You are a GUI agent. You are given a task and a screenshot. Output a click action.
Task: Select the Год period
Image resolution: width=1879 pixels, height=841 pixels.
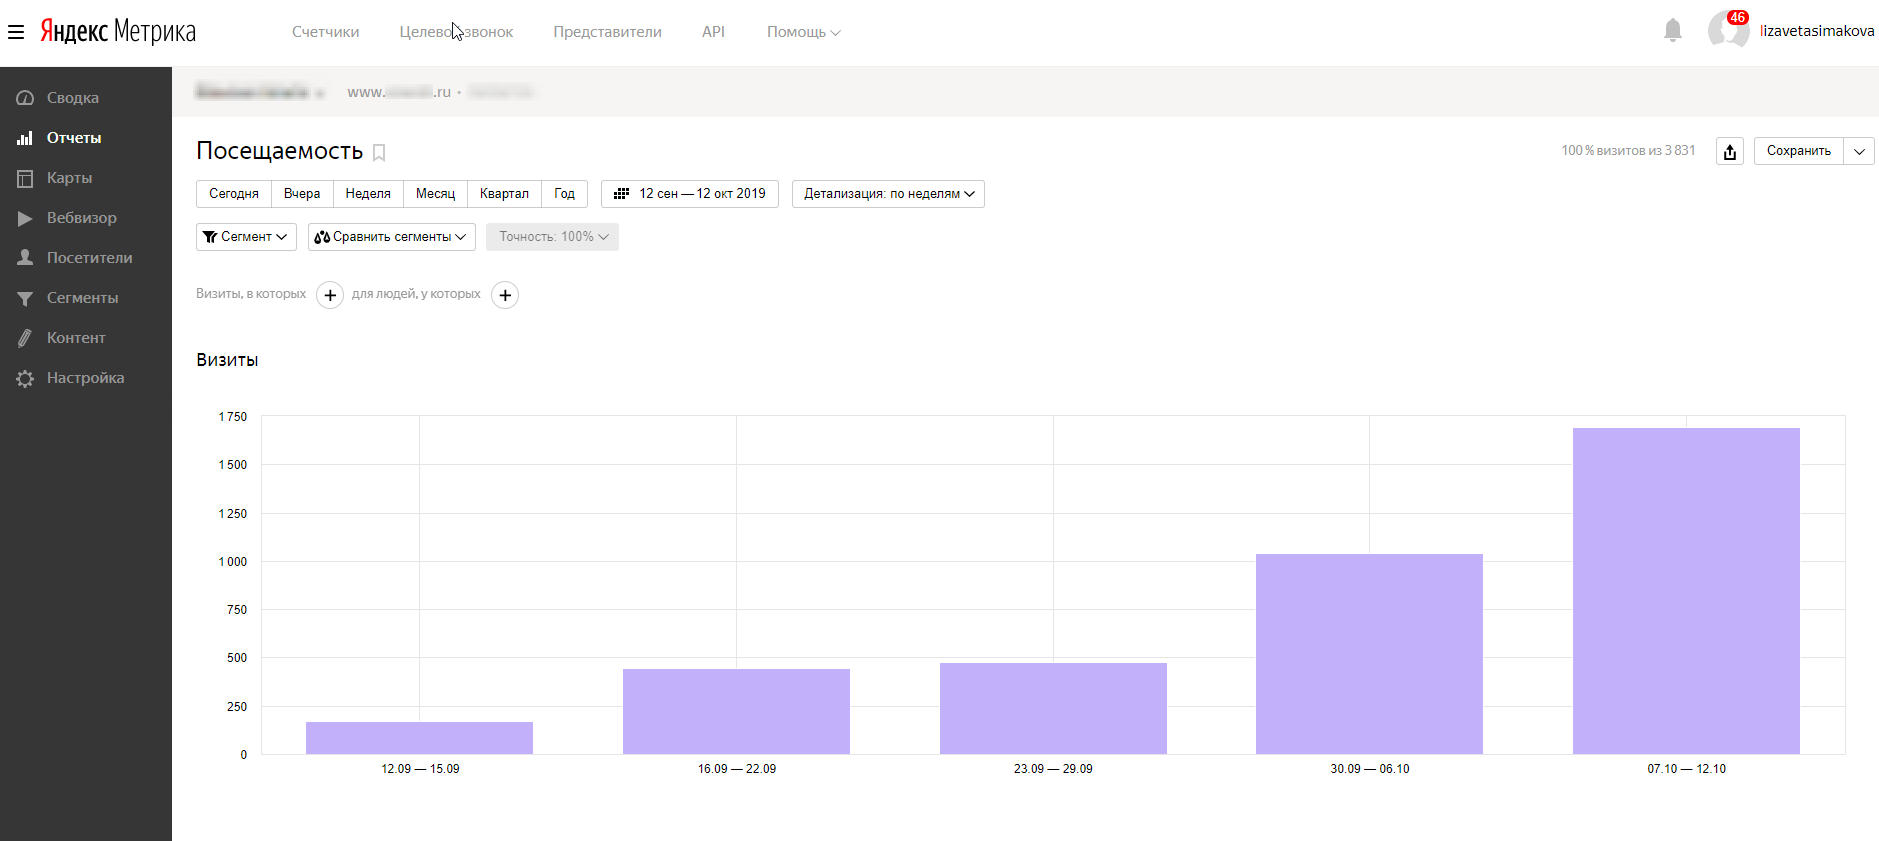click(x=565, y=194)
